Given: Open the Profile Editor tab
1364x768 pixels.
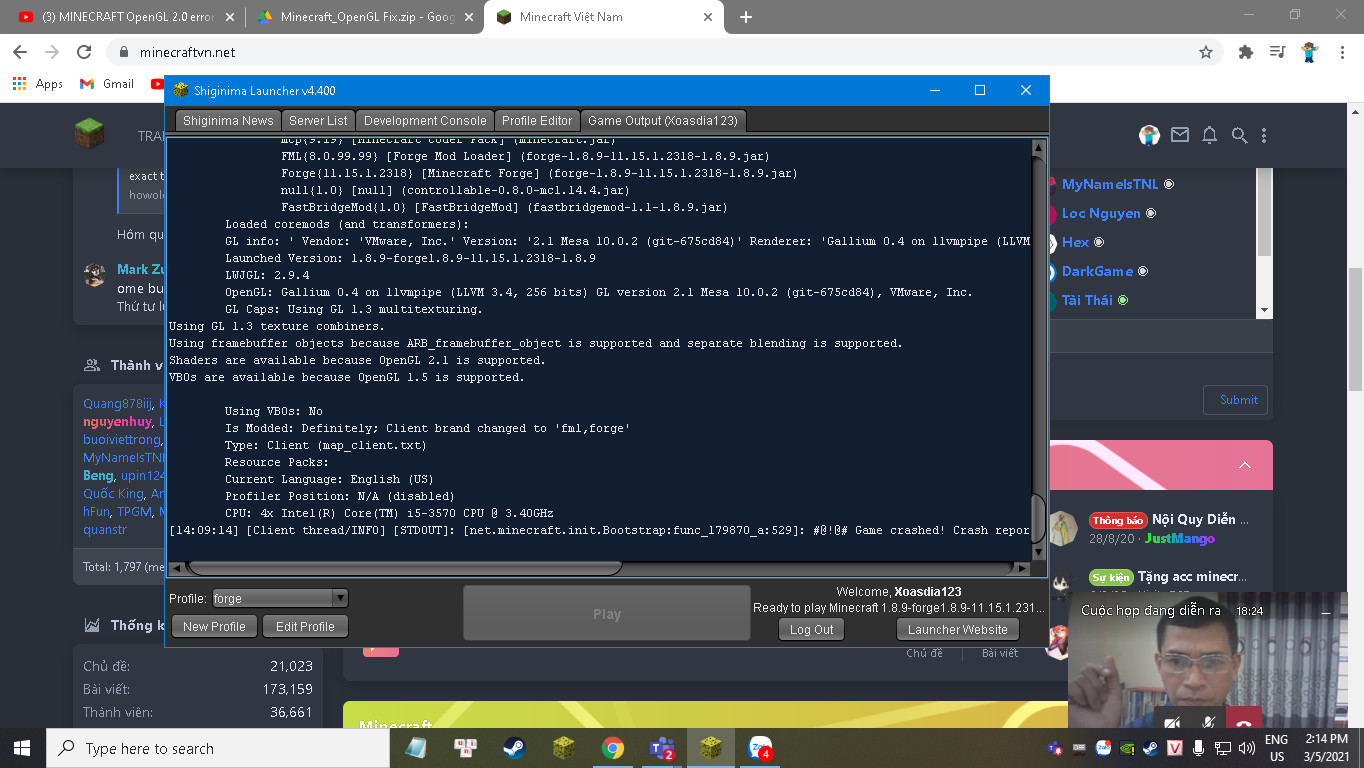Looking at the screenshot, I should (537, 120).
